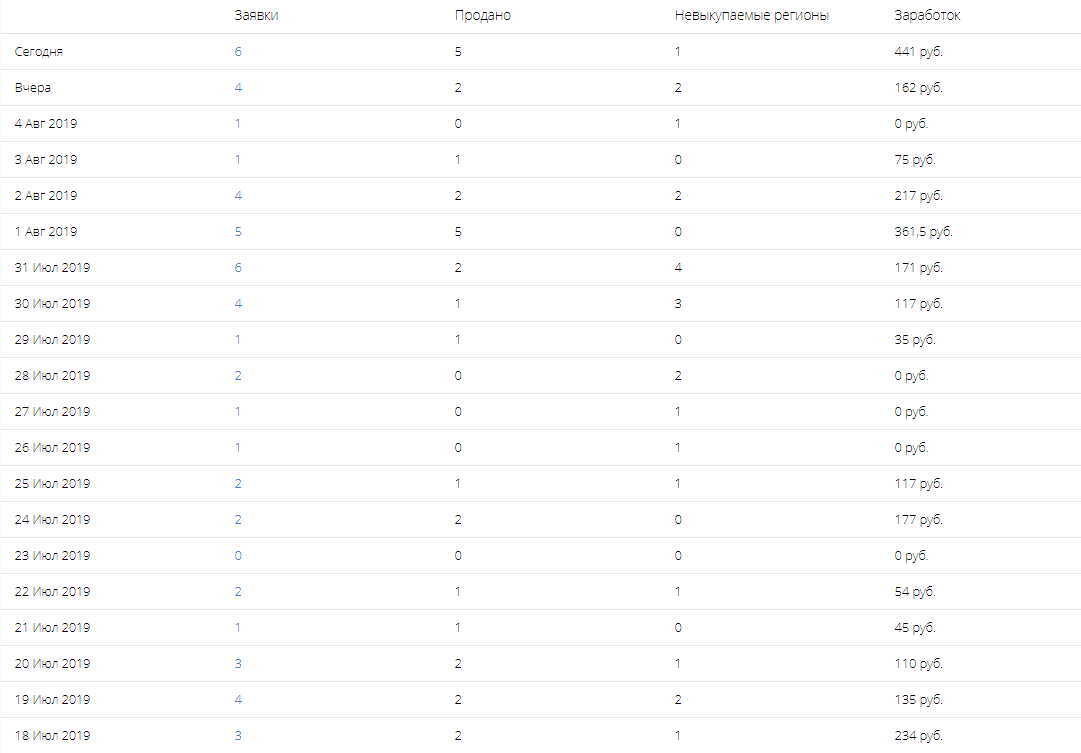Click the 441 руб. earnings for Сегодня

(x=918, y=52)
